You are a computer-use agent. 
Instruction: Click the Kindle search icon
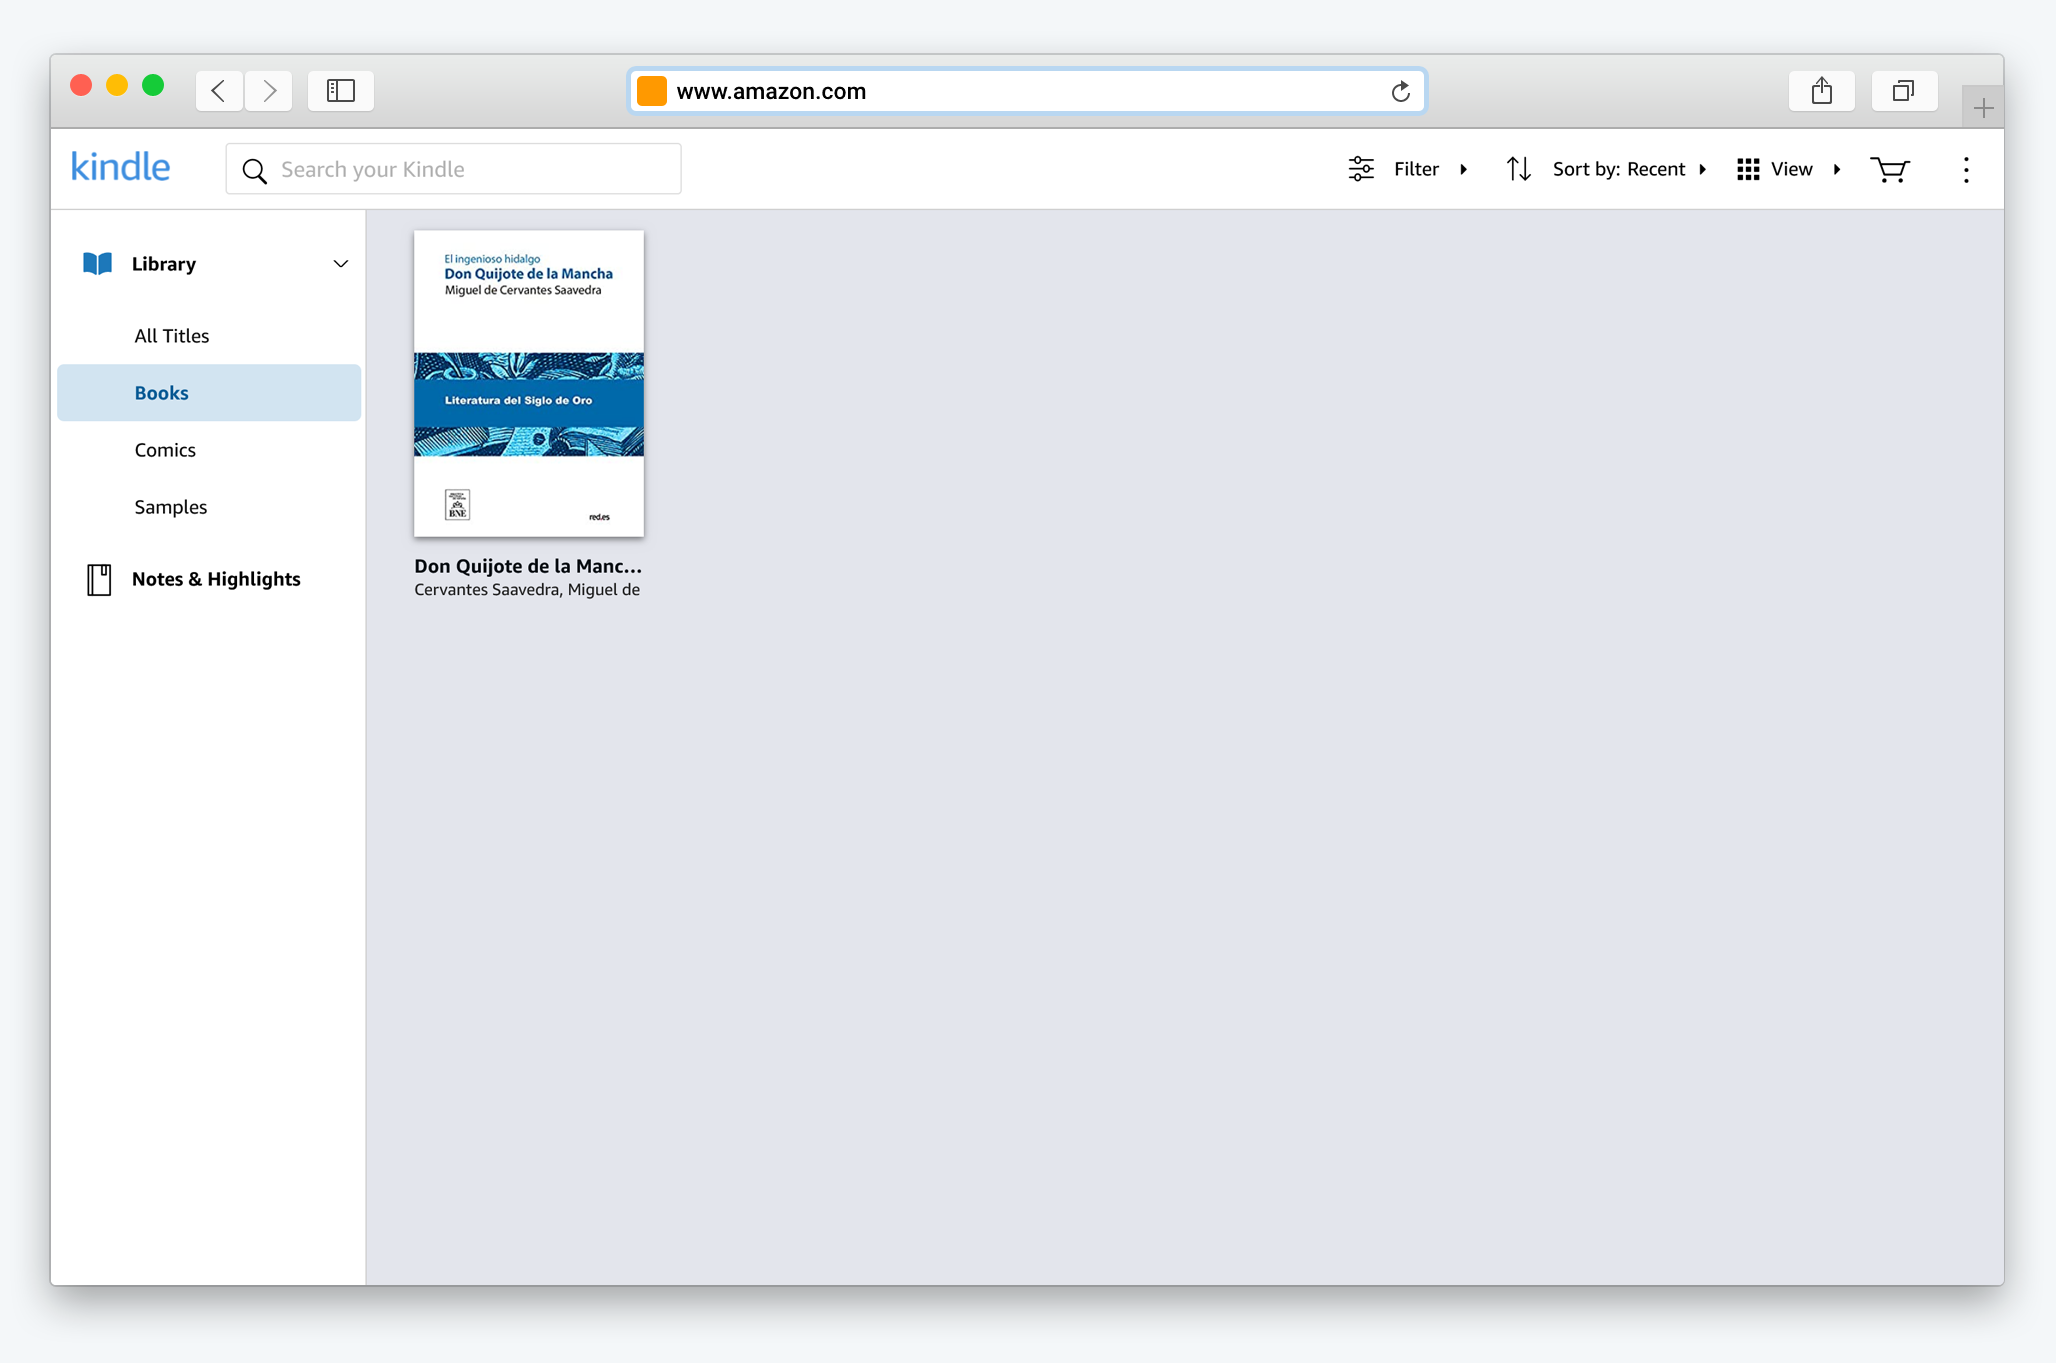(x=254, y=169)
